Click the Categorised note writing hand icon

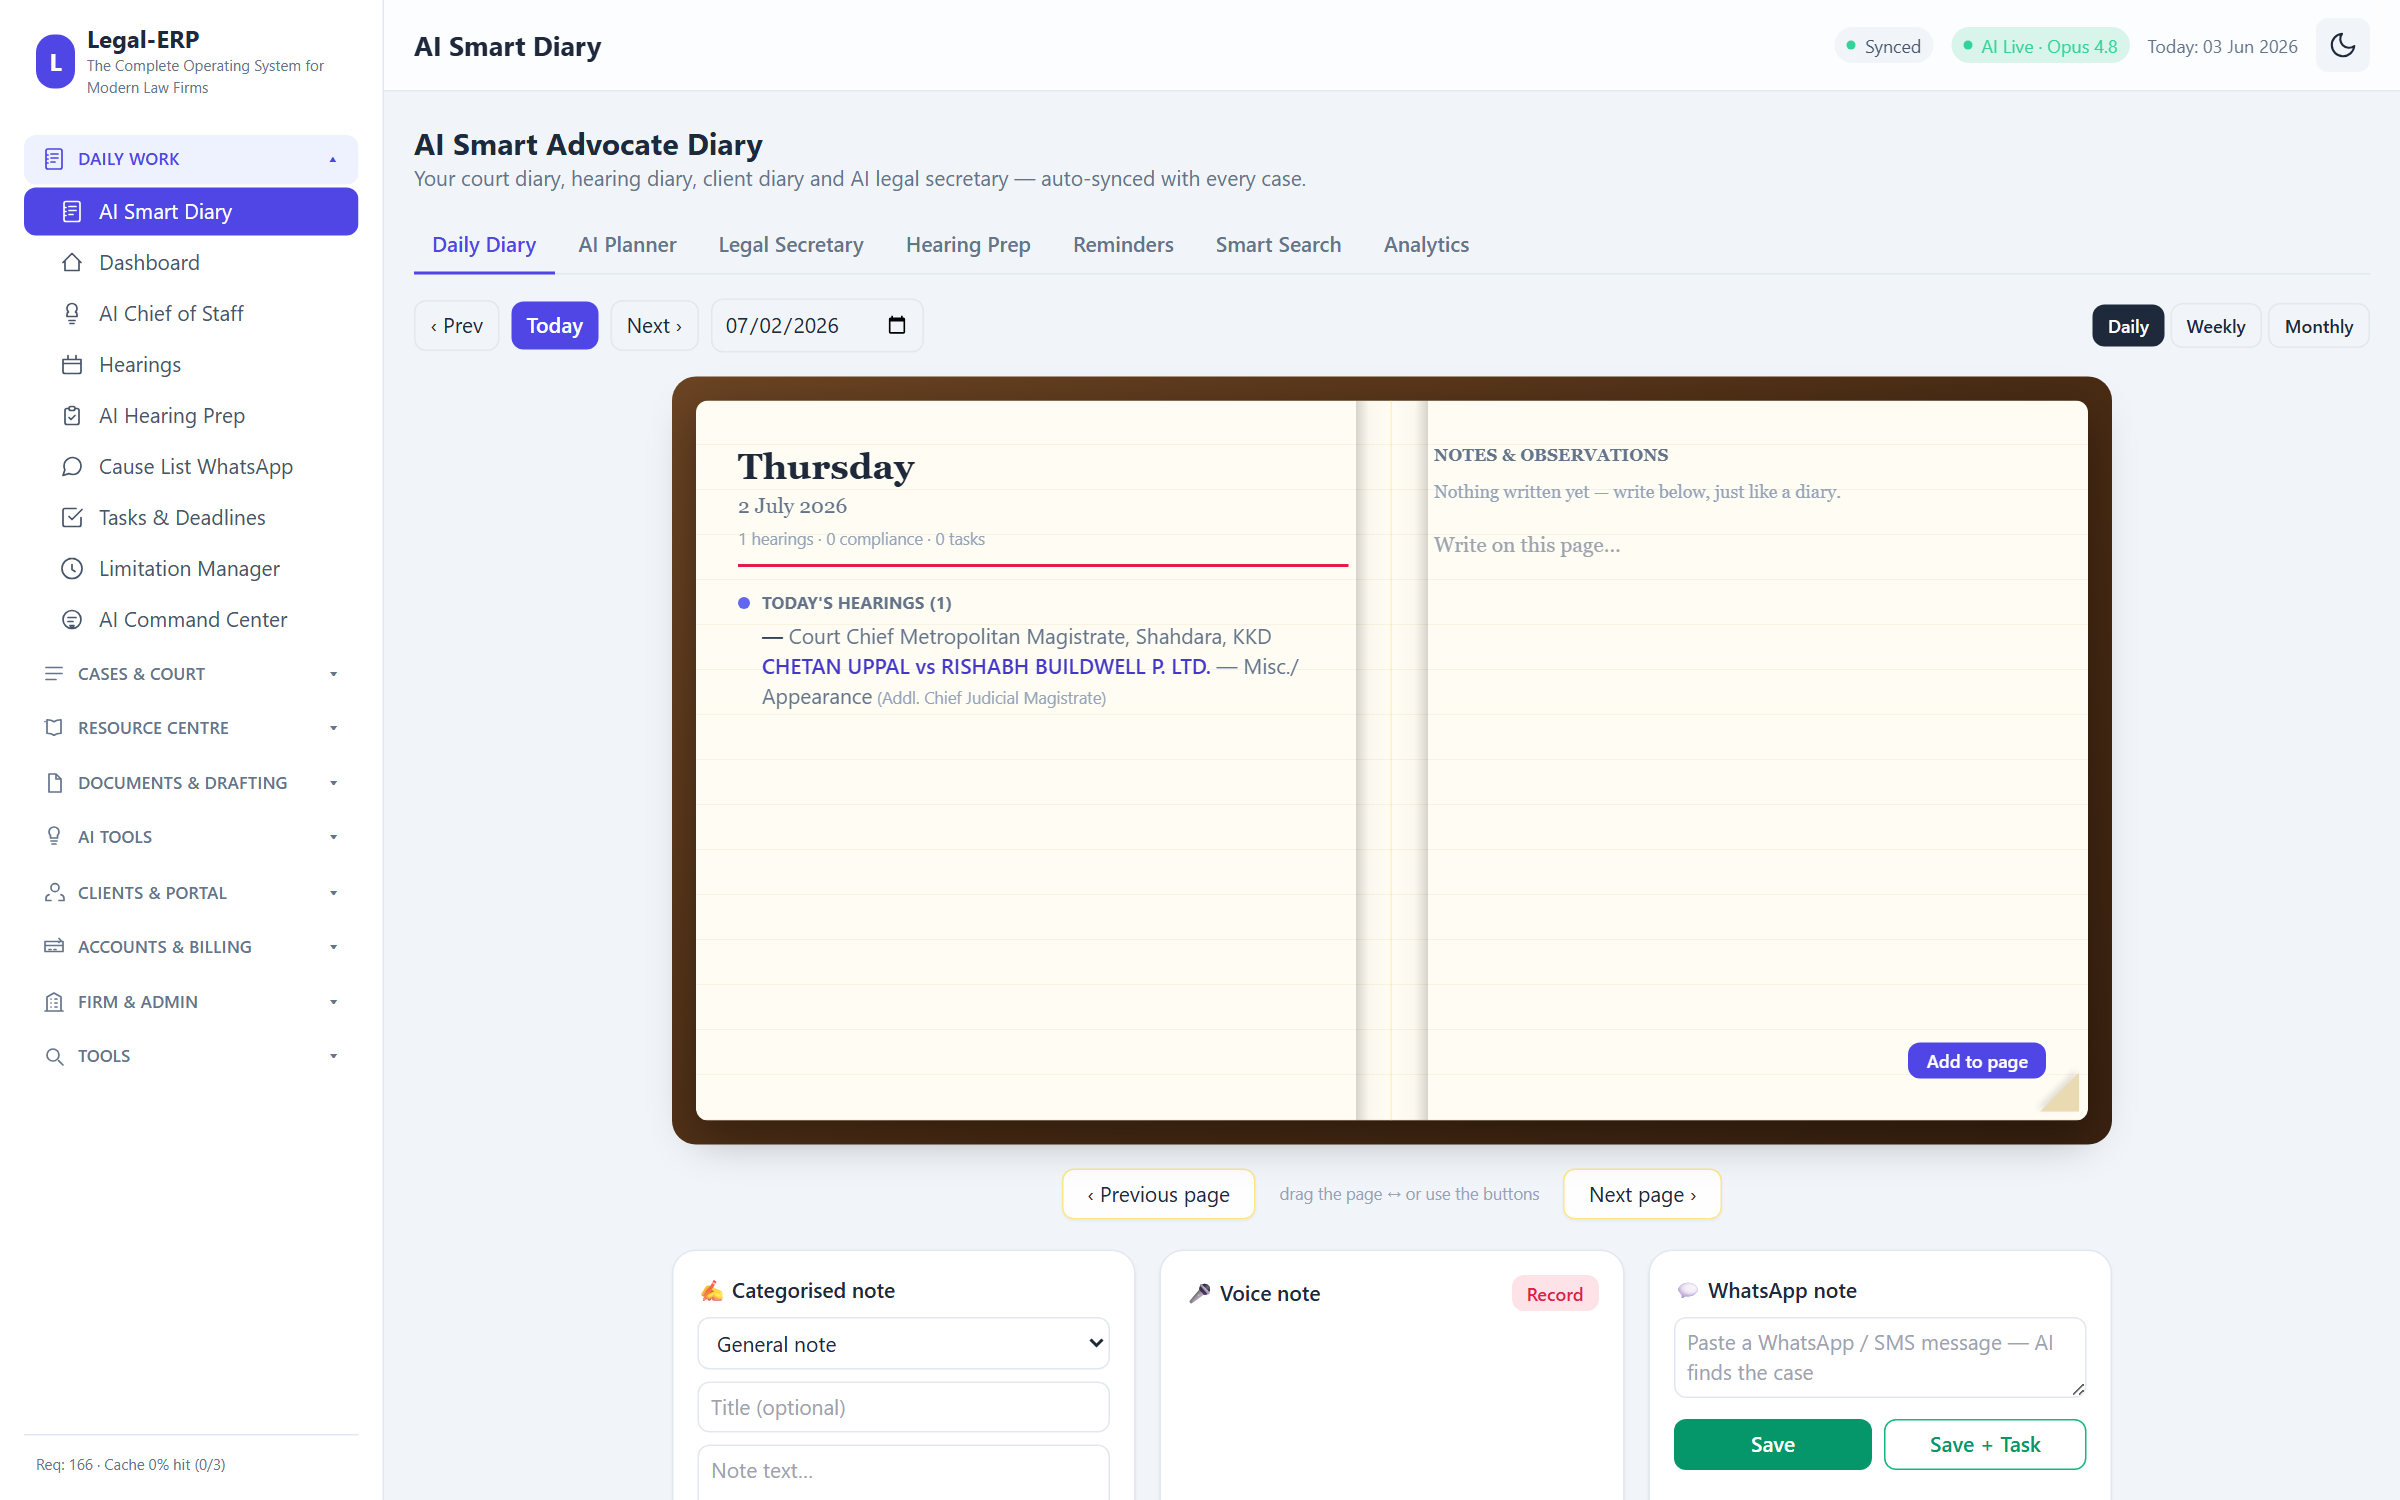(711, 1290)
